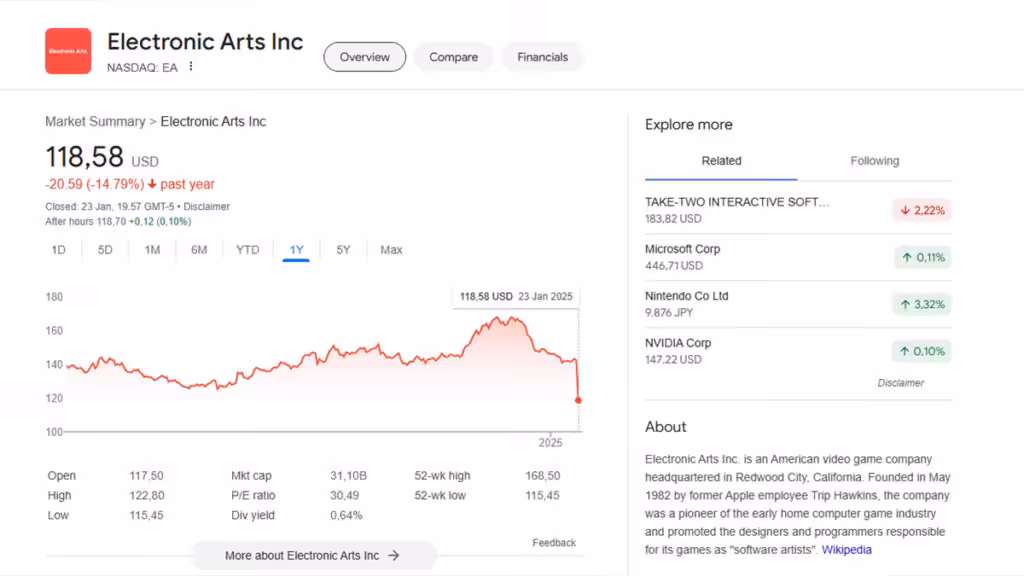Click Take-Two's red down-arrow percentage badge
The height and width of the screenshot is (576, 1024).
[x=920, y=210]
